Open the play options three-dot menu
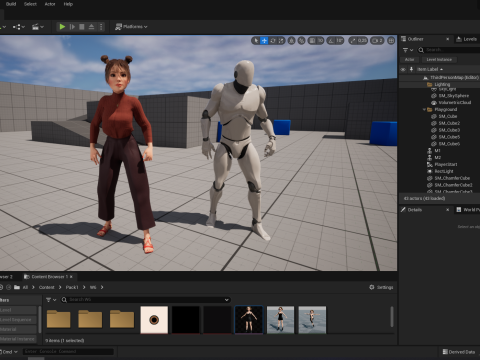Viewport: 480px width, 360px height. point(101,27)
